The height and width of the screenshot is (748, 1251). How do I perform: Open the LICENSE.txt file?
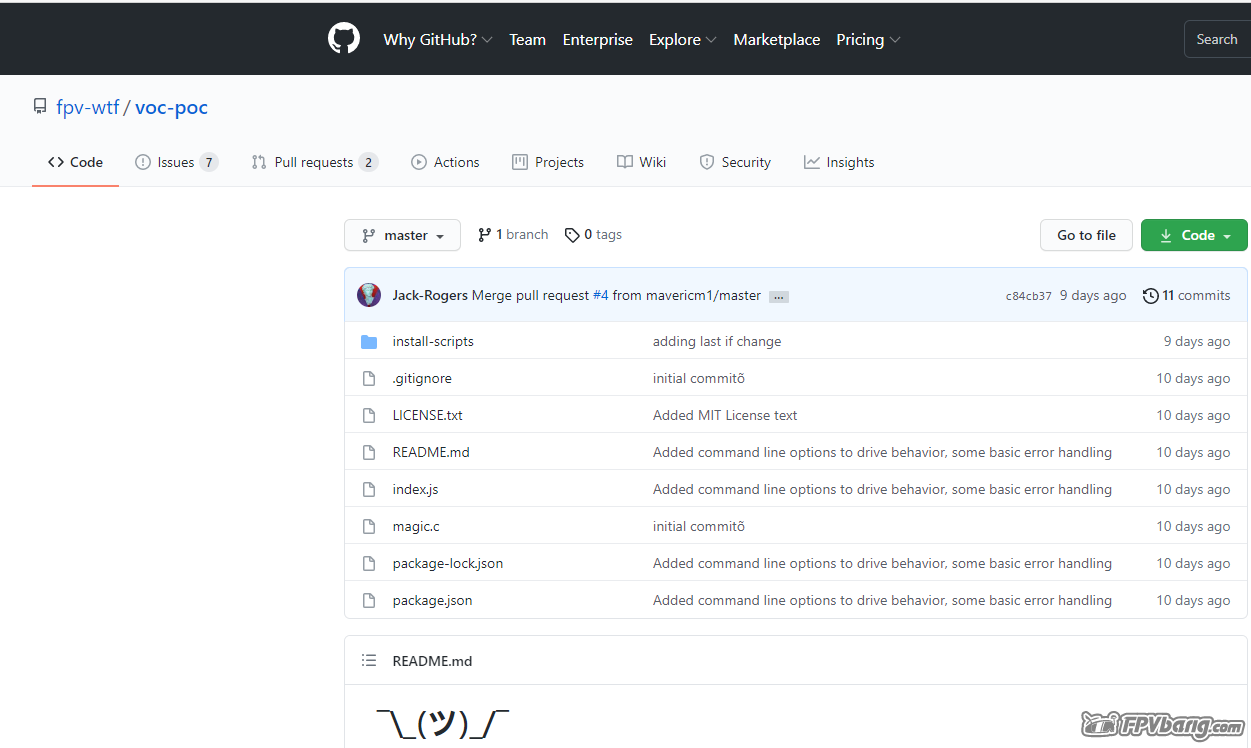(428, 416)
